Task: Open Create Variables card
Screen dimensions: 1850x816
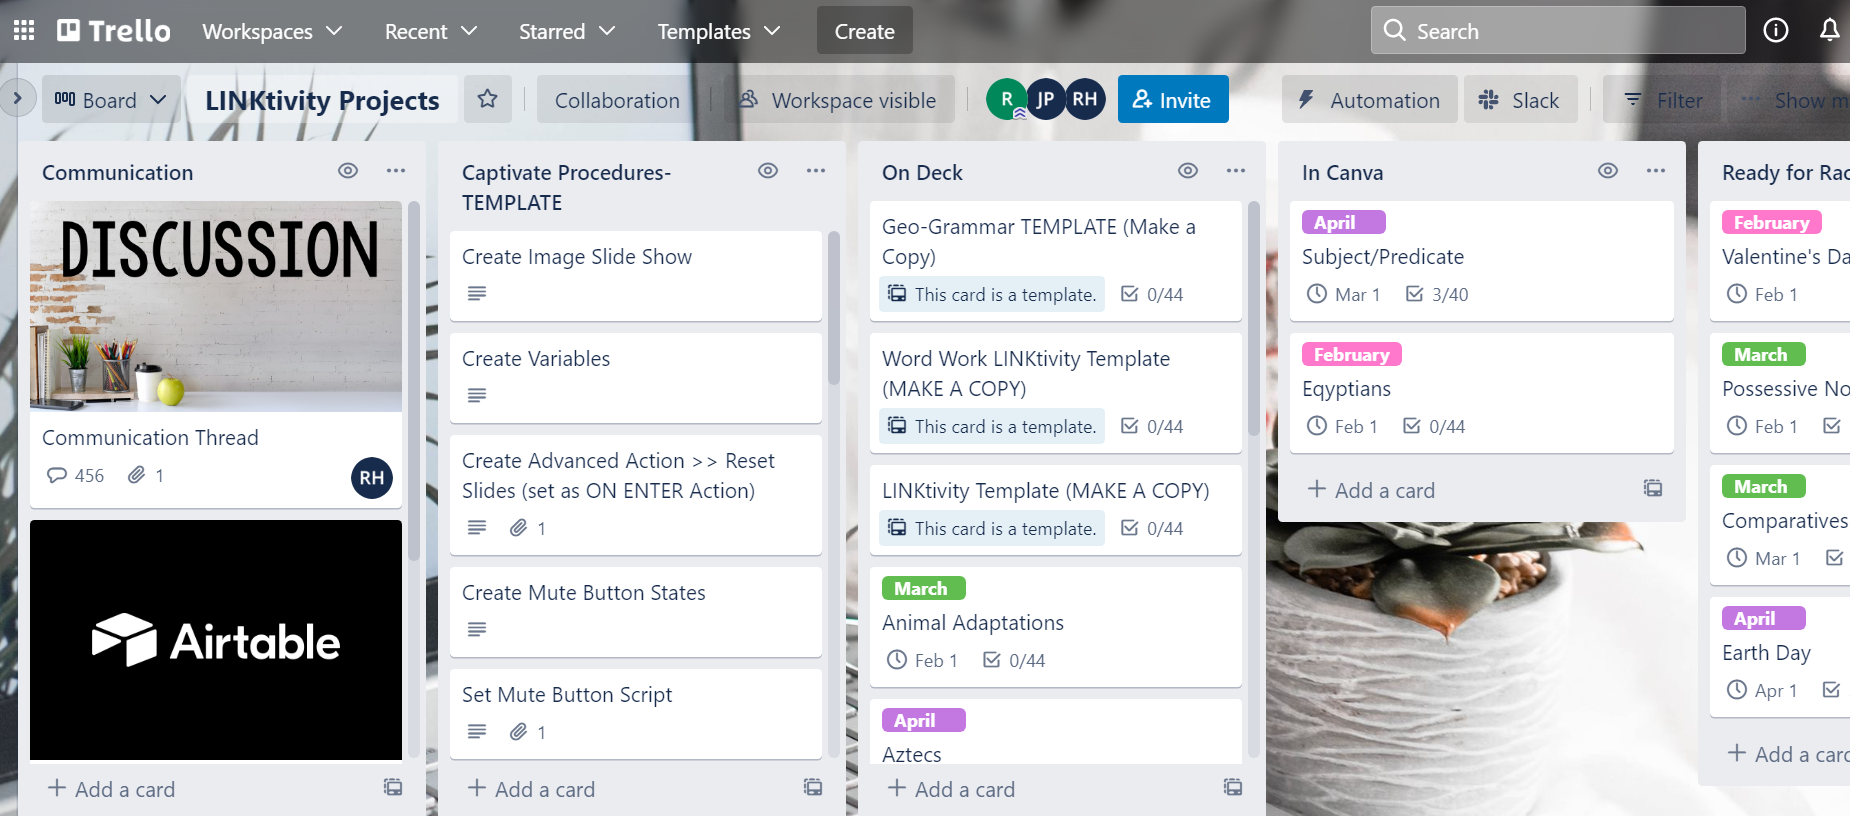Action: (x=636, y=377)
